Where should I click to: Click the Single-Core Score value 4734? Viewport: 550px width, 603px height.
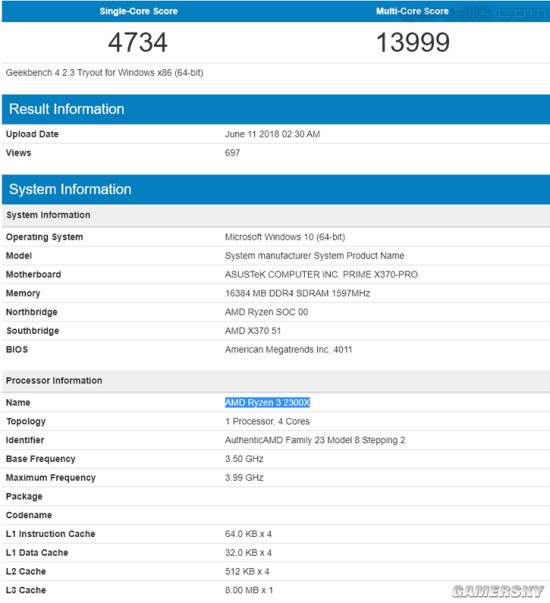point(138,42)
